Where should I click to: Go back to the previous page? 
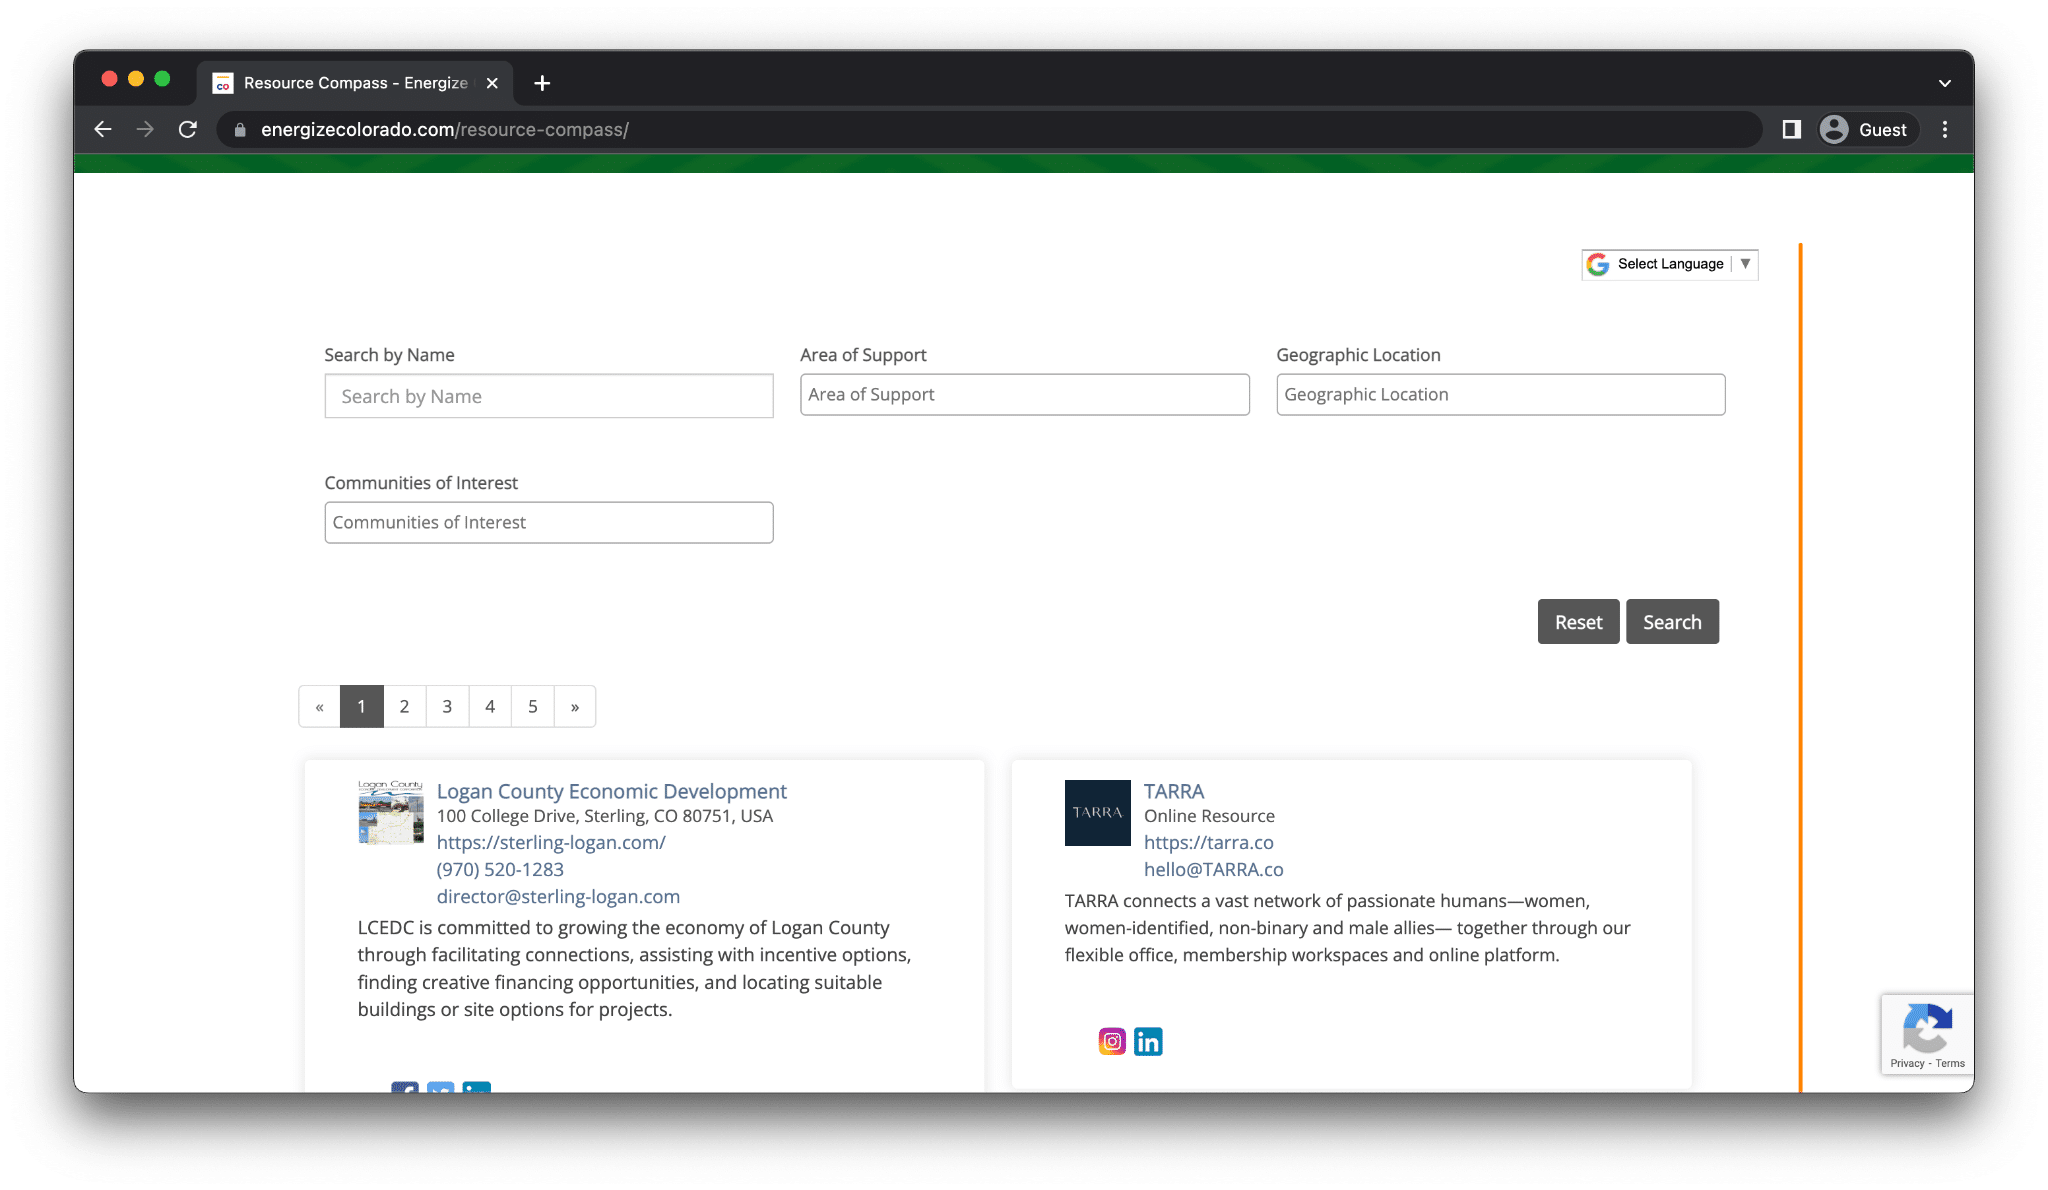(102, 129)
